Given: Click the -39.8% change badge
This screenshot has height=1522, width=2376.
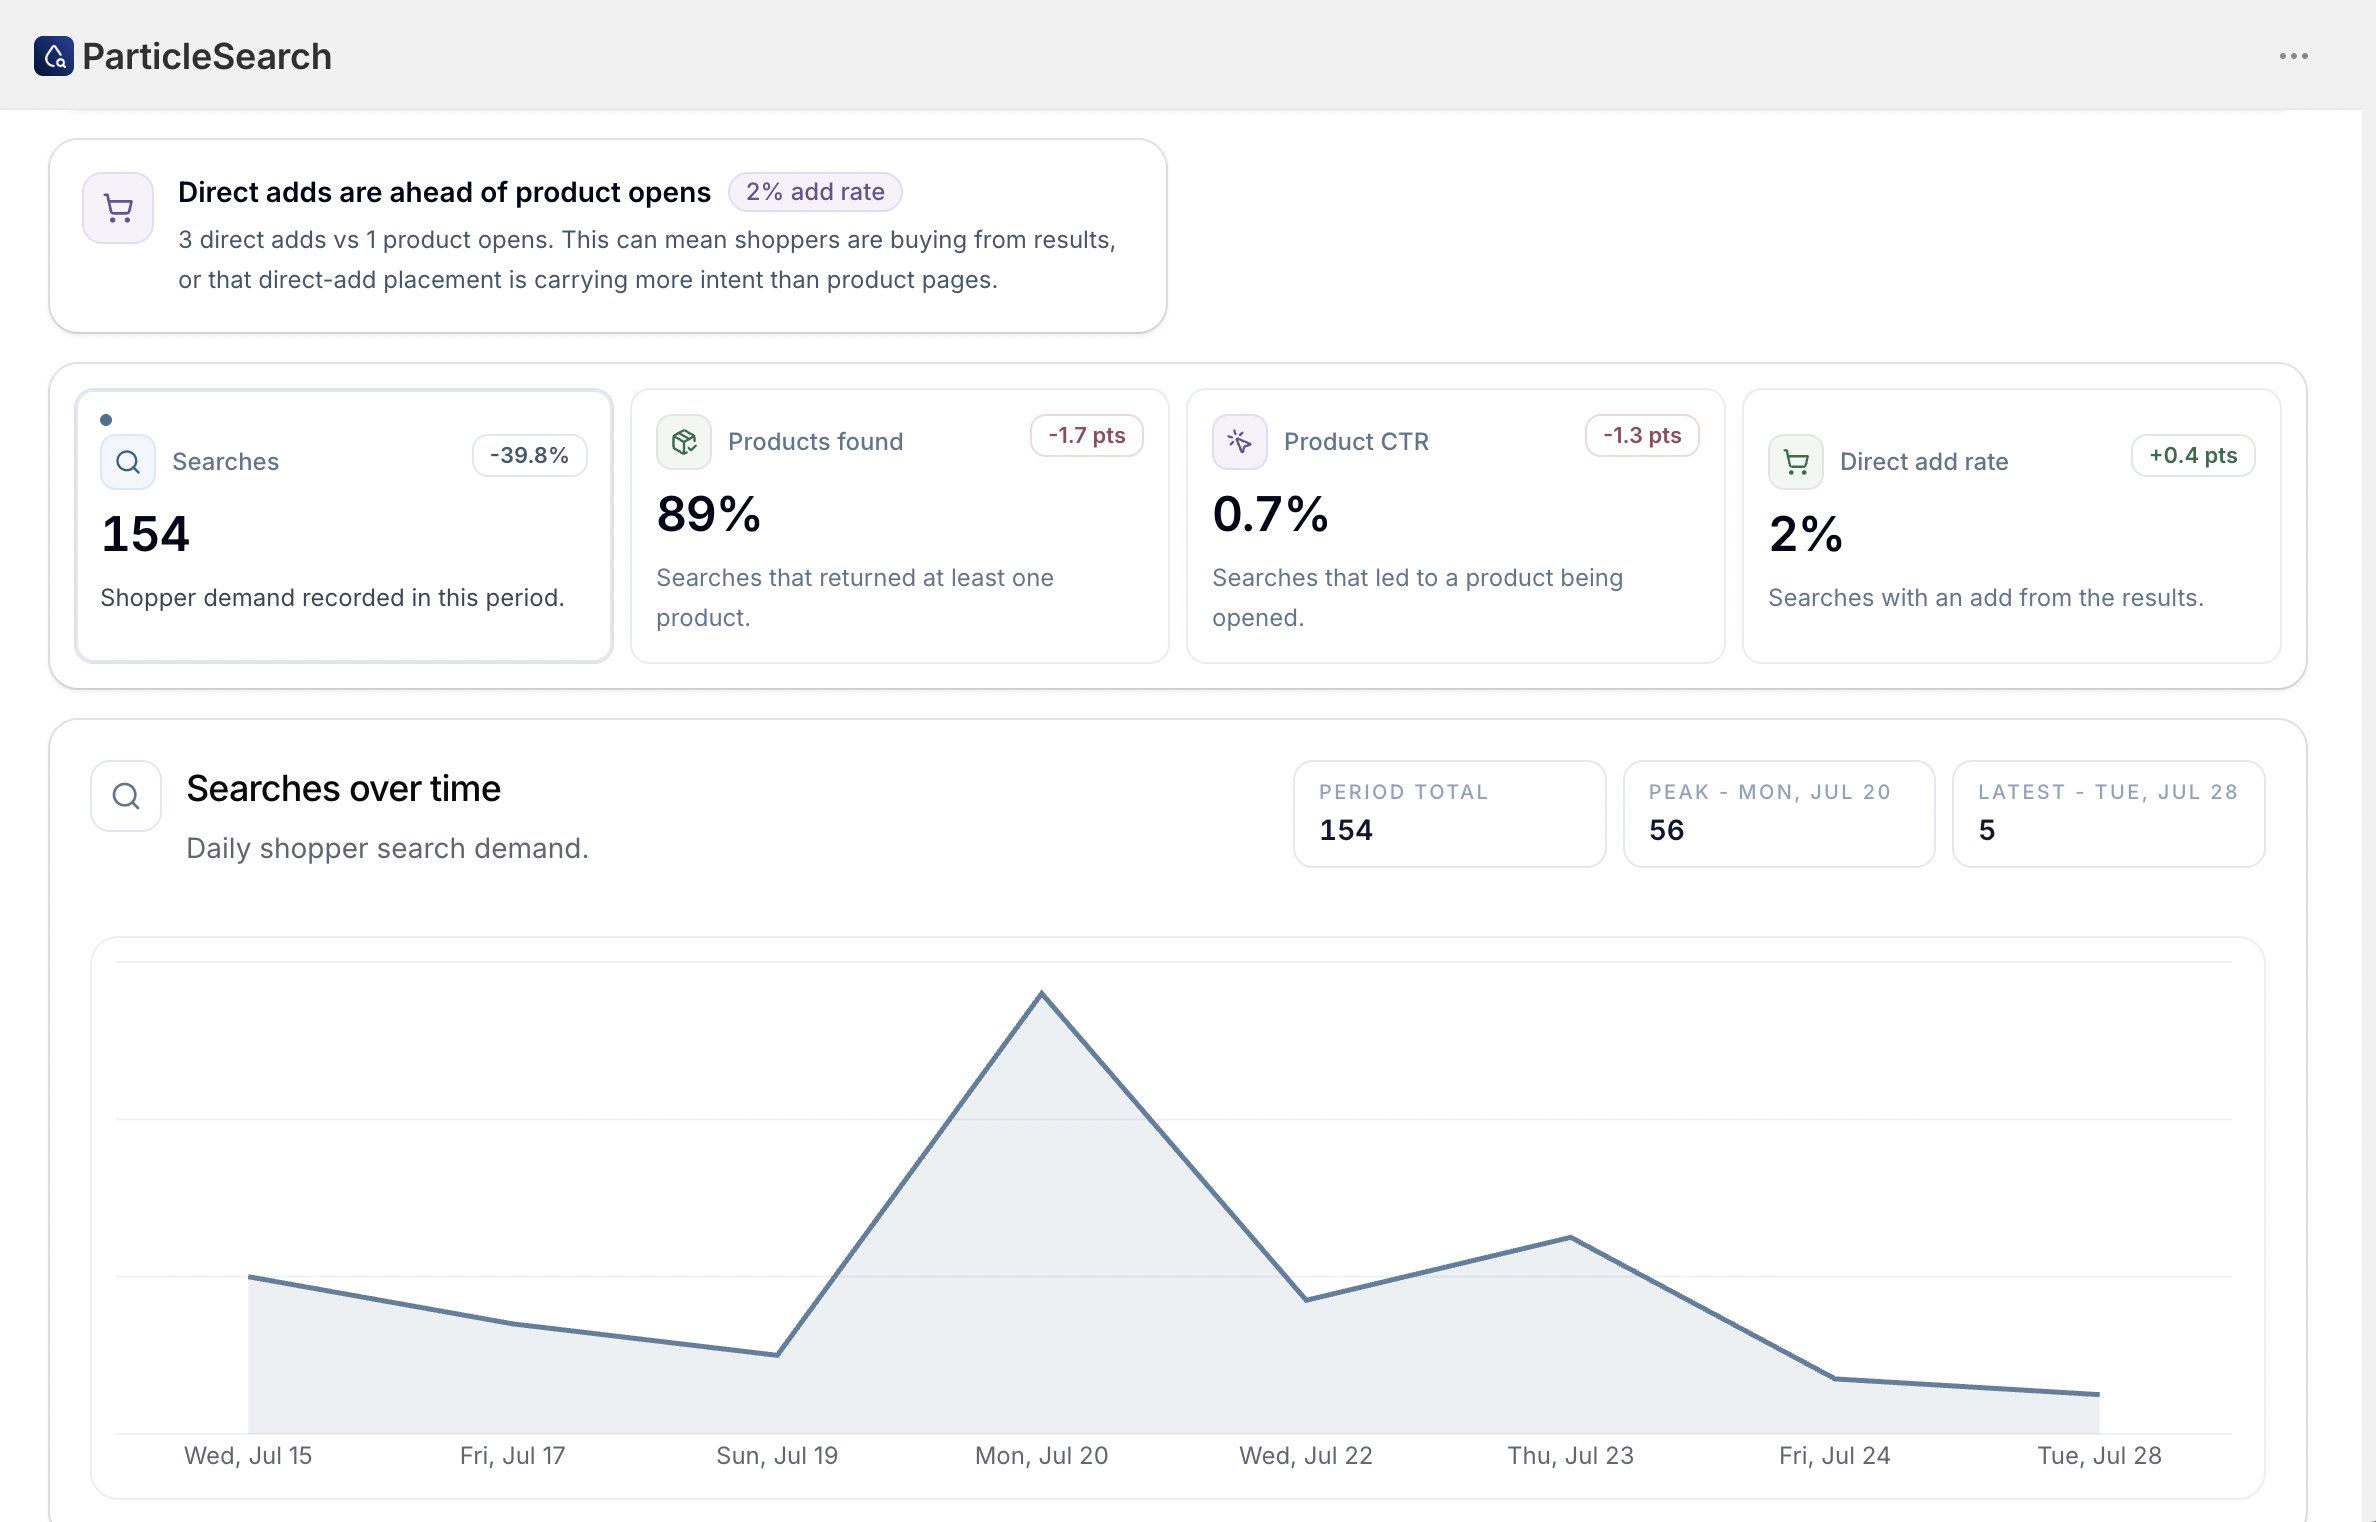Looking at the screenshot, I should point(529,456).
